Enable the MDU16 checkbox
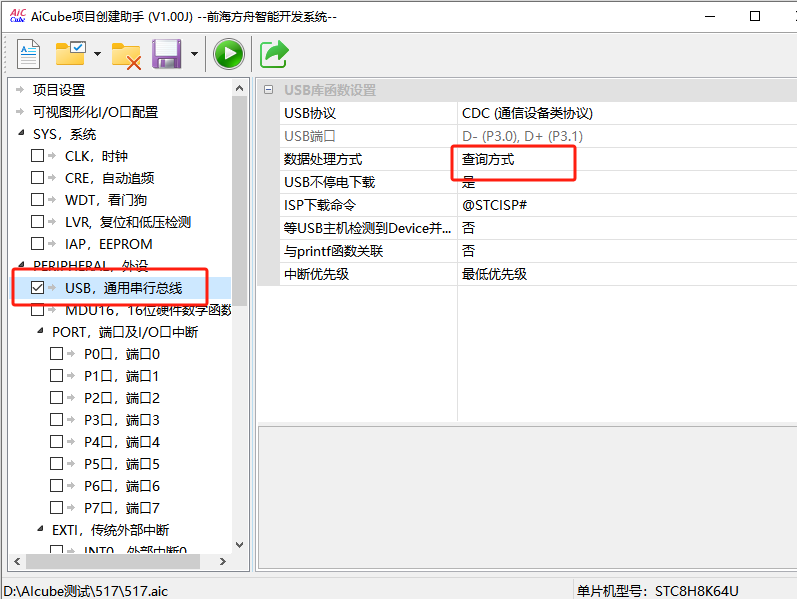Screen dimensions: 797x599 (x=37, y=310)
